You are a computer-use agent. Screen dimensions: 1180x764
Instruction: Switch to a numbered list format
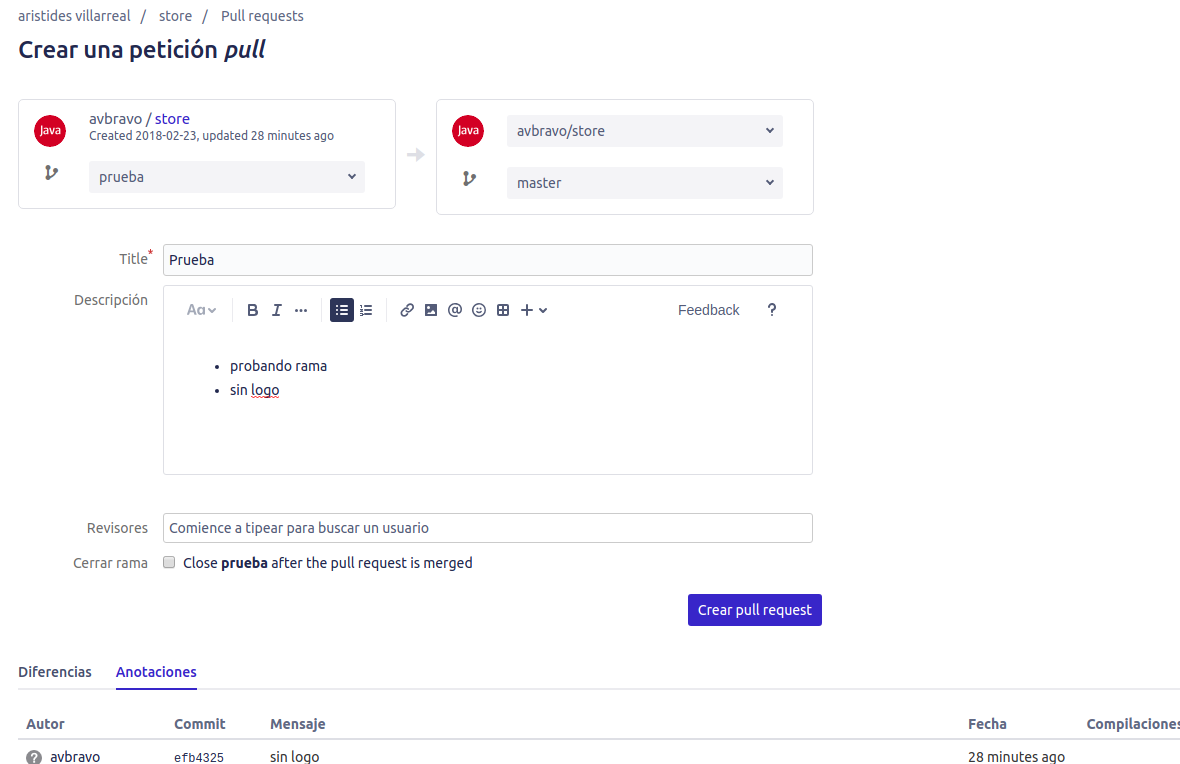point(366,310)
